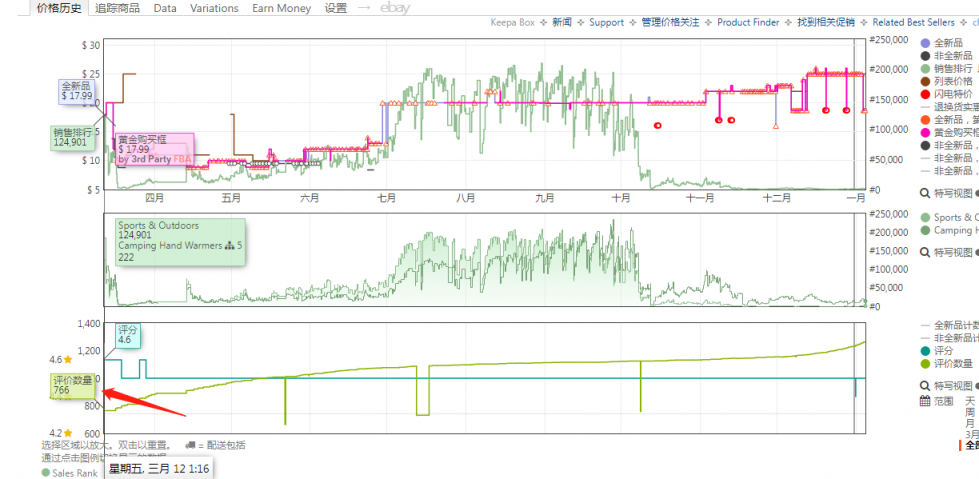979x479 pixels.
Task: Click the 特写视图 magnifier in the category legend
Action: 925,252
